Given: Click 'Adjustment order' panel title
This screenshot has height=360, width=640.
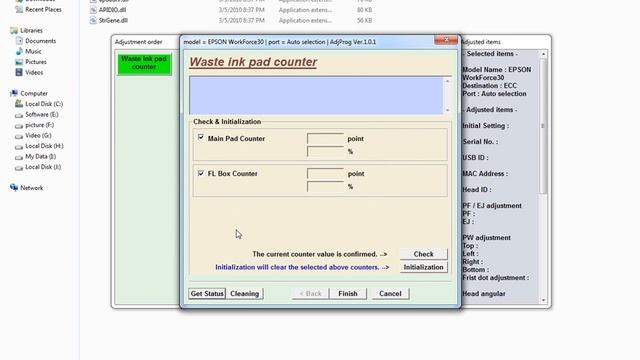Looking at the screenshot, I should pyautogui.click(x=138, y=42).
